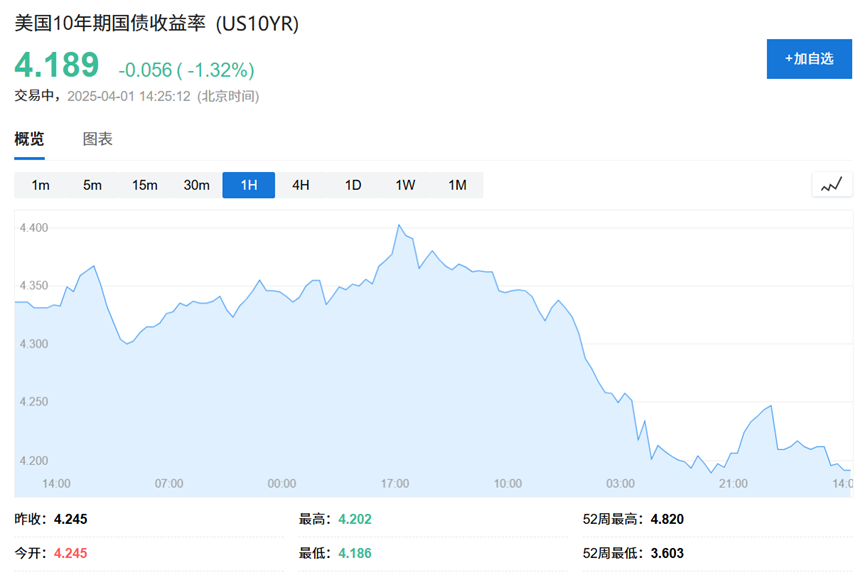Click the timestamp 2025-04-01 14:25:12
Image resolution: width=865 pixels, height=580 pixels.
pos(129,97)
